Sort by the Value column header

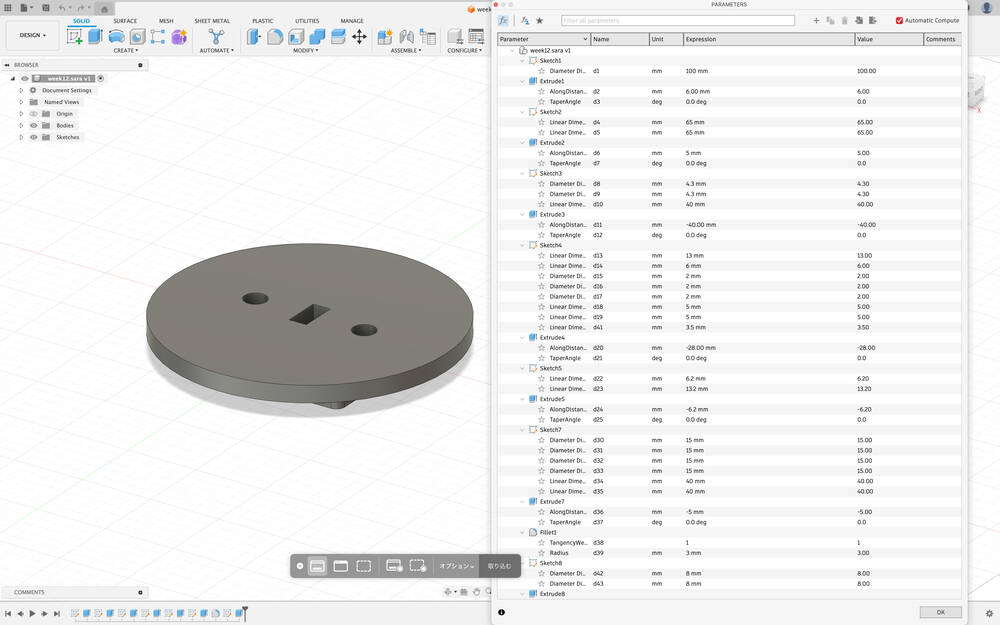889,39
